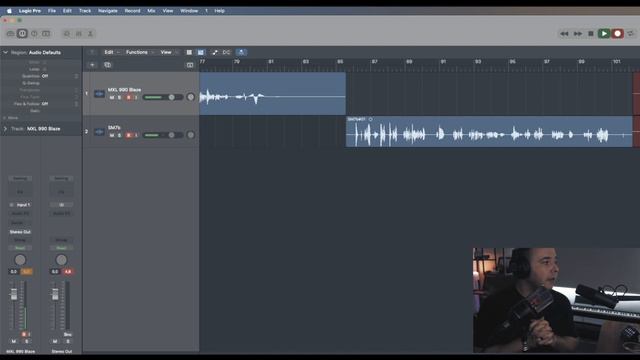Screen dimensions: 640x360
Task: Open the Toolbar button in control bar
Action: pos(46,33)
